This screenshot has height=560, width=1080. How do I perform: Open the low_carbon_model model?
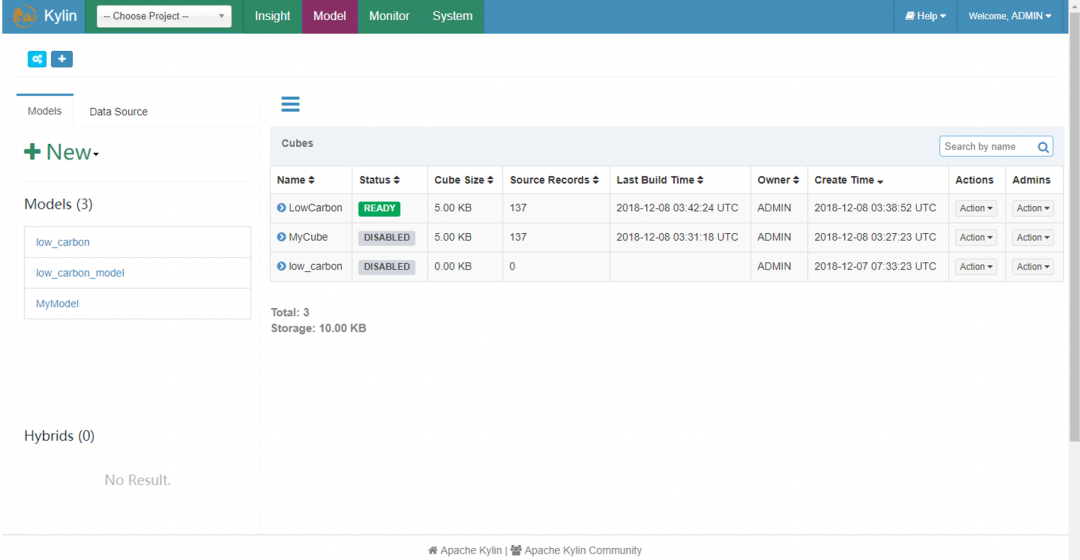click(80, 273)
